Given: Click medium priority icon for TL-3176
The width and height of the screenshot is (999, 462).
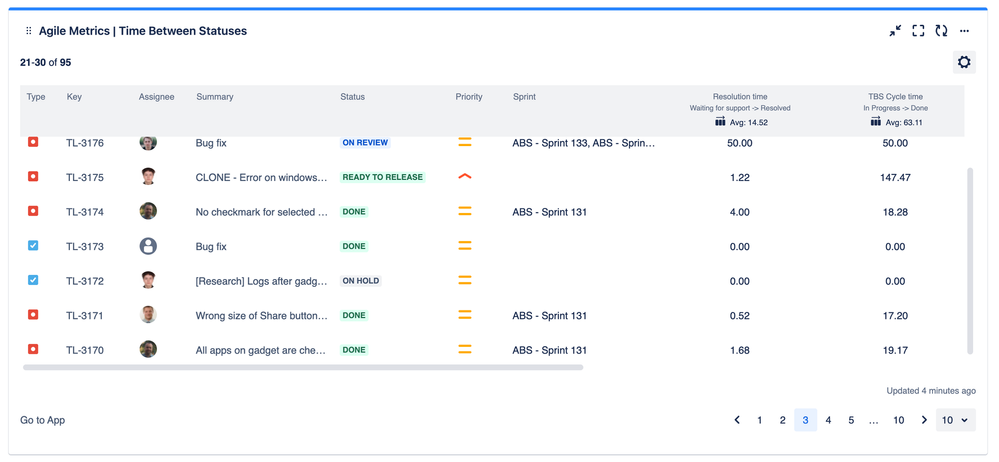Looking at the screenshot, I should pos(465,143).
